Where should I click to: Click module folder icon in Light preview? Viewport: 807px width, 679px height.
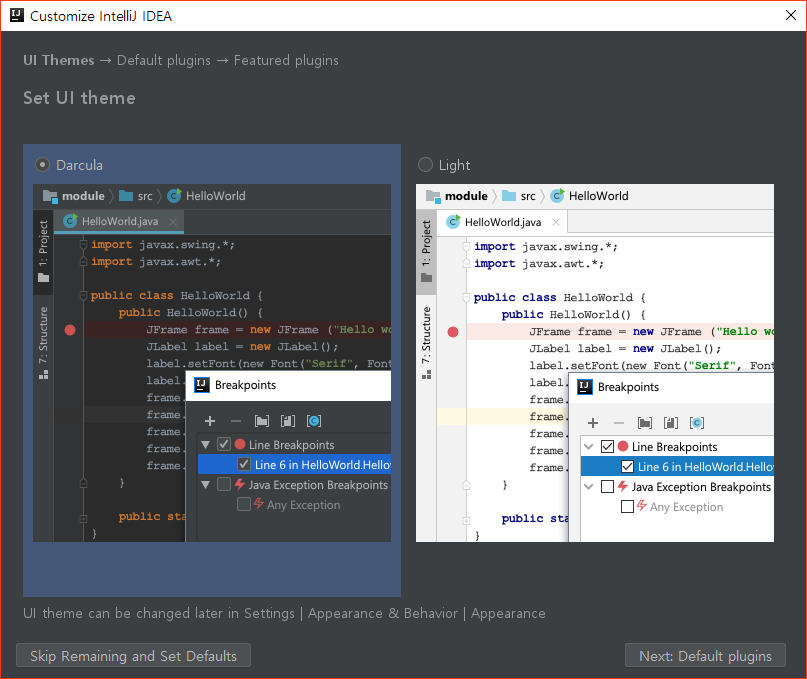433,196
